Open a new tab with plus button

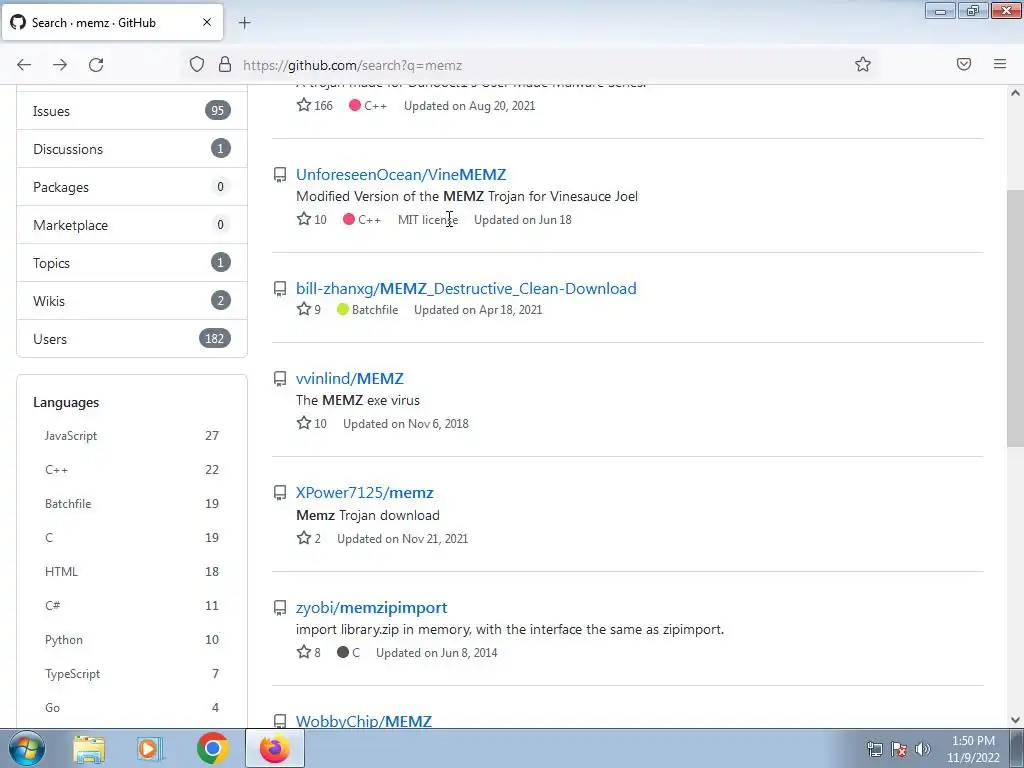(x=244, y=23)
